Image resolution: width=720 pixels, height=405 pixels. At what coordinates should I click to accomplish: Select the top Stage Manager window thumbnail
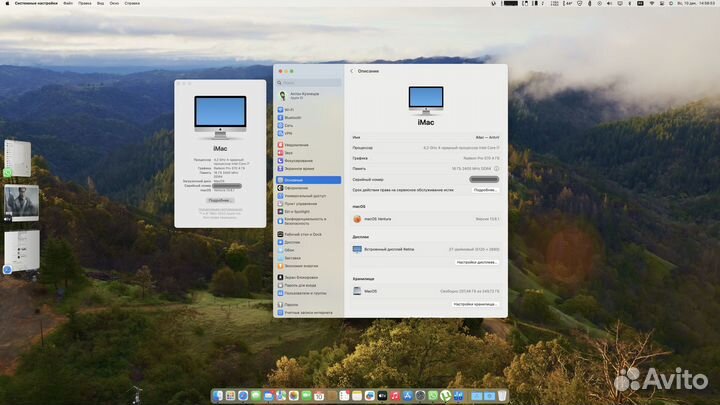coord(17,158)
